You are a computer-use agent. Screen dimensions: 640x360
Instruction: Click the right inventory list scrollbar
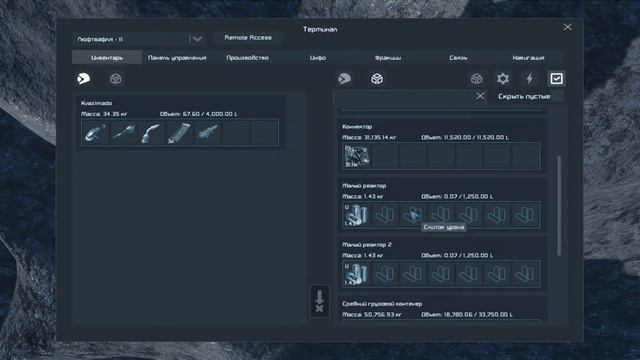[x=559, y=206]
